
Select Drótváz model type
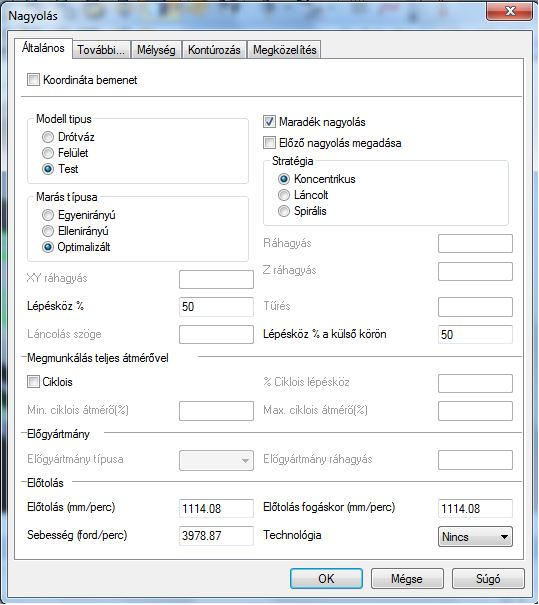point(48,137)
